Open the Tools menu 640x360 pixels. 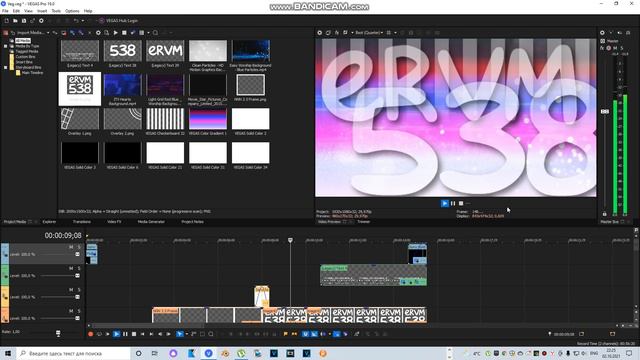(56, 11)
